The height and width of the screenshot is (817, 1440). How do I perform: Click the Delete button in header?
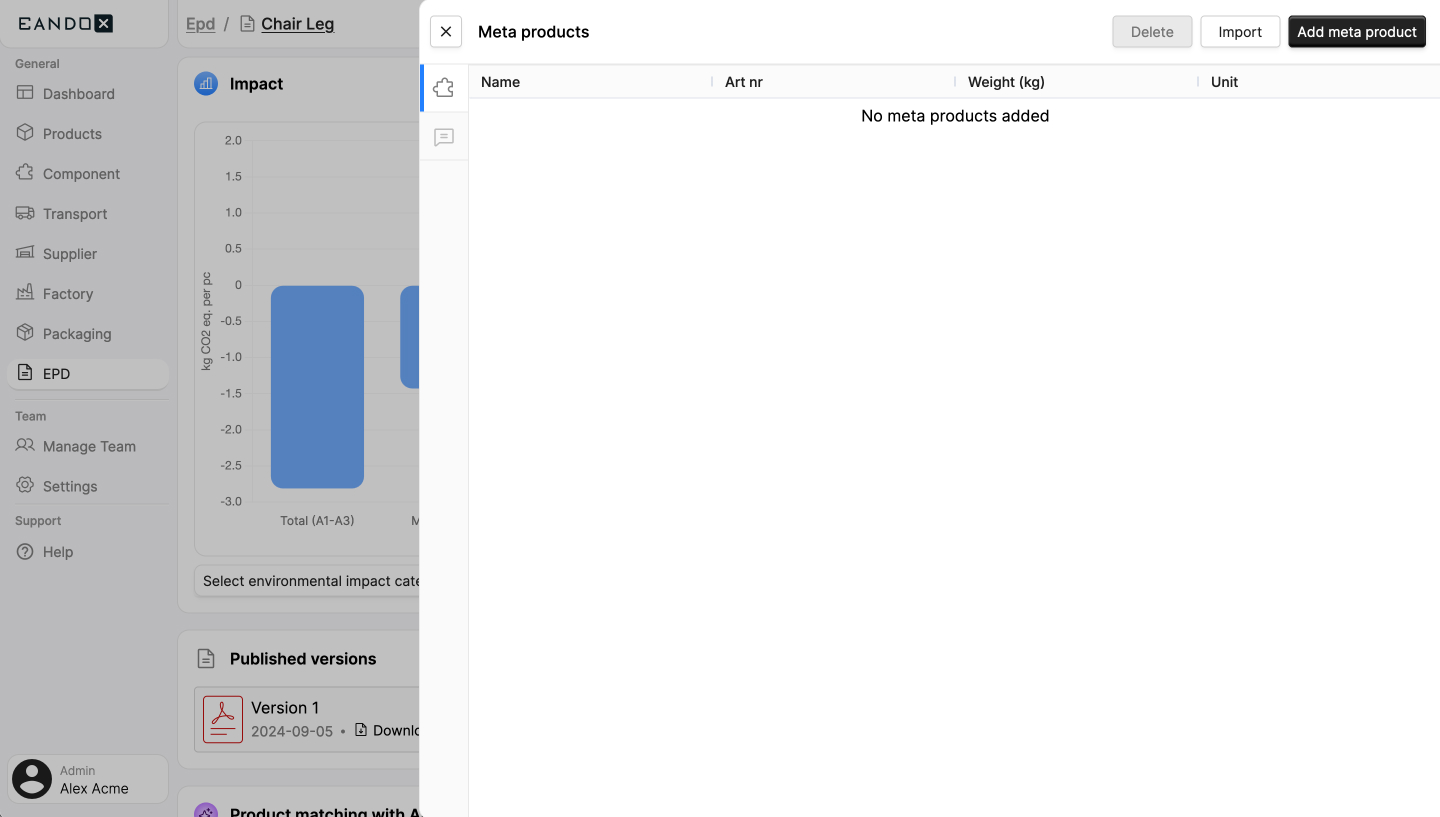1151,32
